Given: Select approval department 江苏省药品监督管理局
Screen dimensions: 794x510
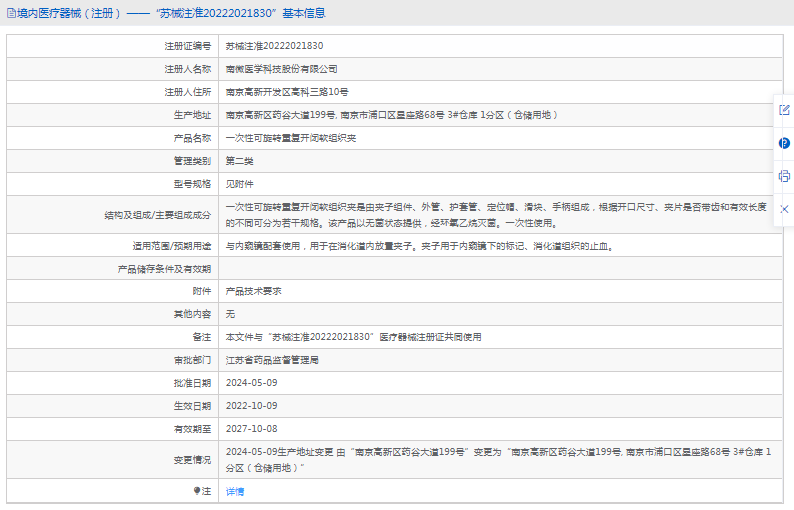Looking at the screenshot, I should tap(272, 360).
